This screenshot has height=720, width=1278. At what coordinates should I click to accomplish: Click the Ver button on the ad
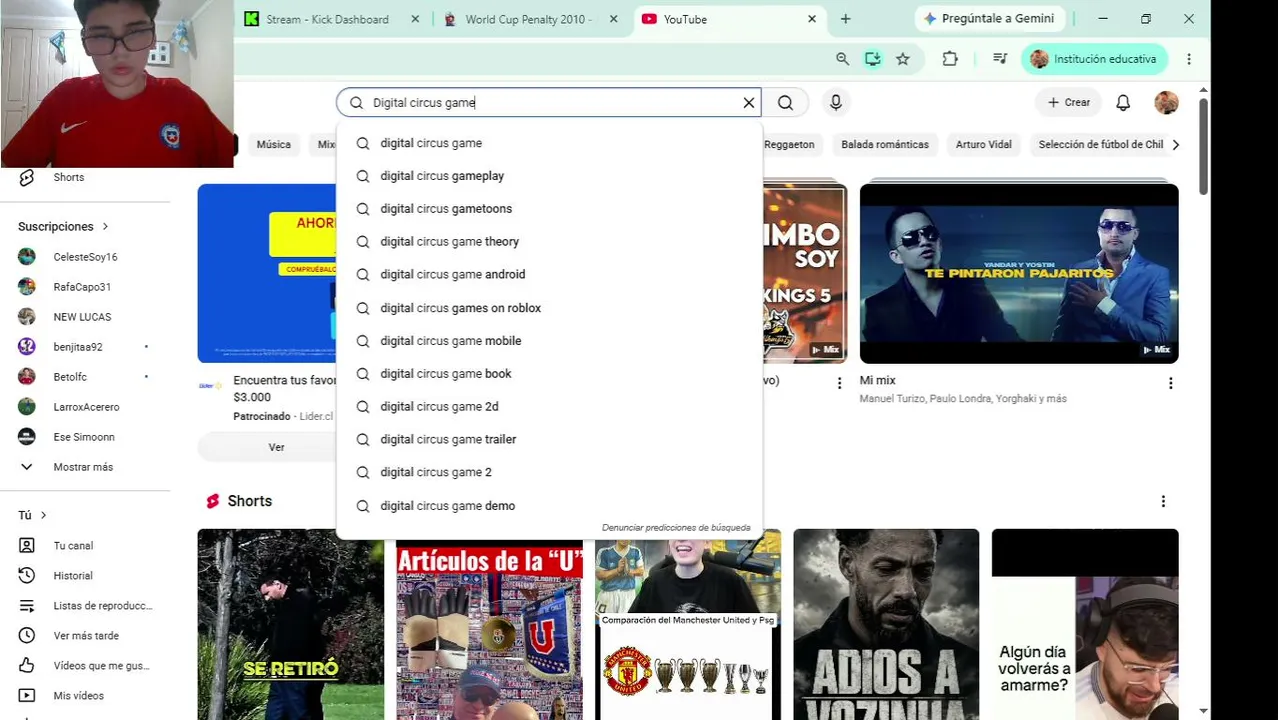(x=276, y=447)
